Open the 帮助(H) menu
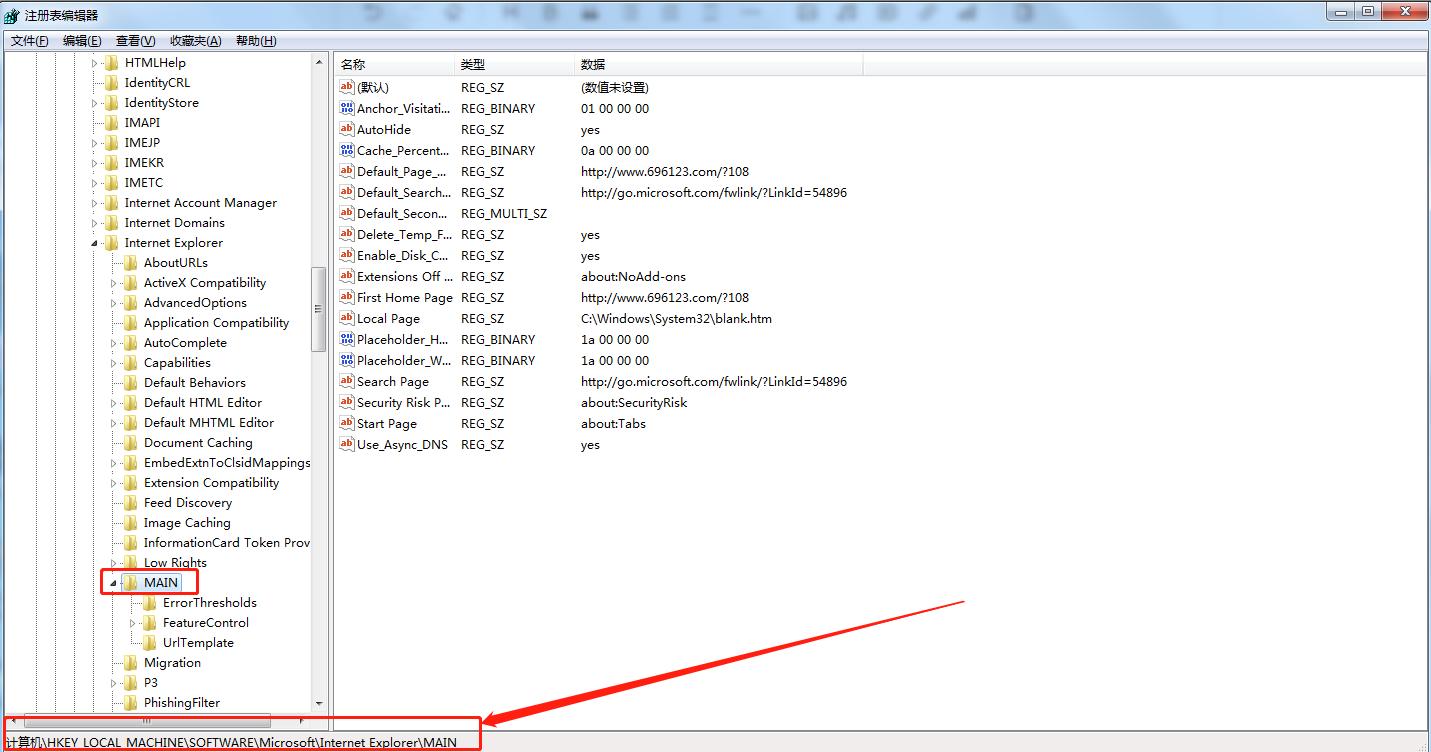This screenshot has width=1431, height=752. [x=256, y=41]
